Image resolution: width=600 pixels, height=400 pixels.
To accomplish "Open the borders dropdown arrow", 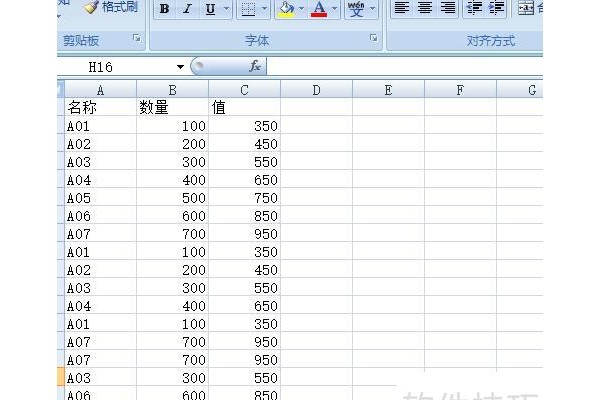I will (264, 8).
